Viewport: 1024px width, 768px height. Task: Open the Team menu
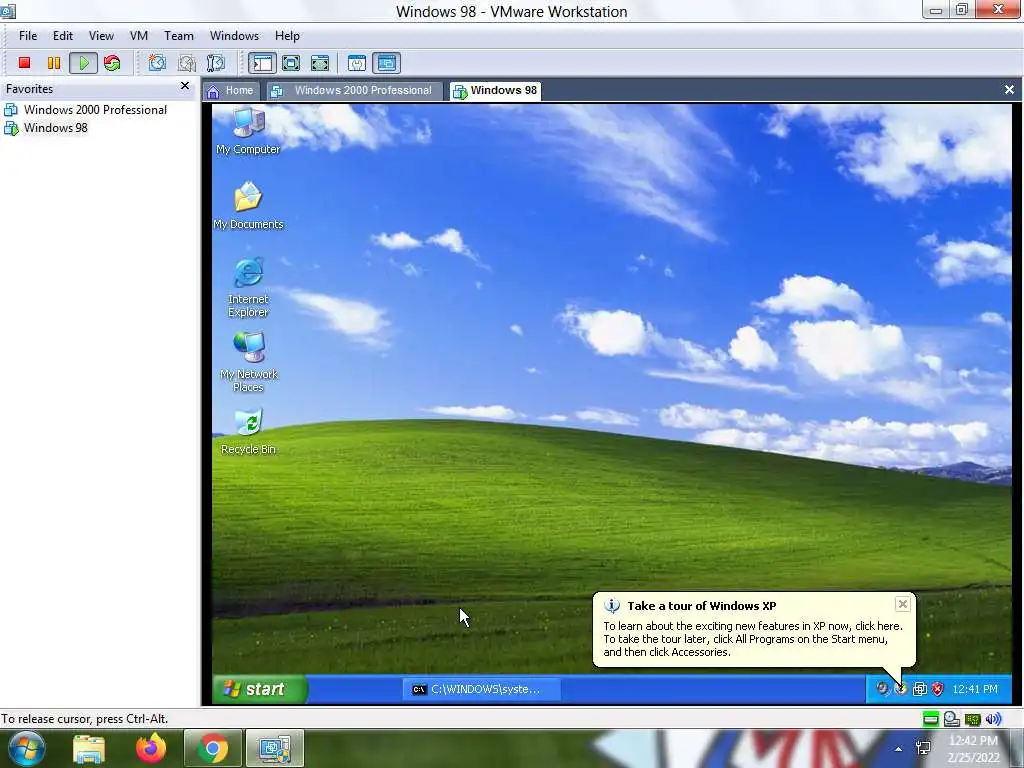coord(178,36)
